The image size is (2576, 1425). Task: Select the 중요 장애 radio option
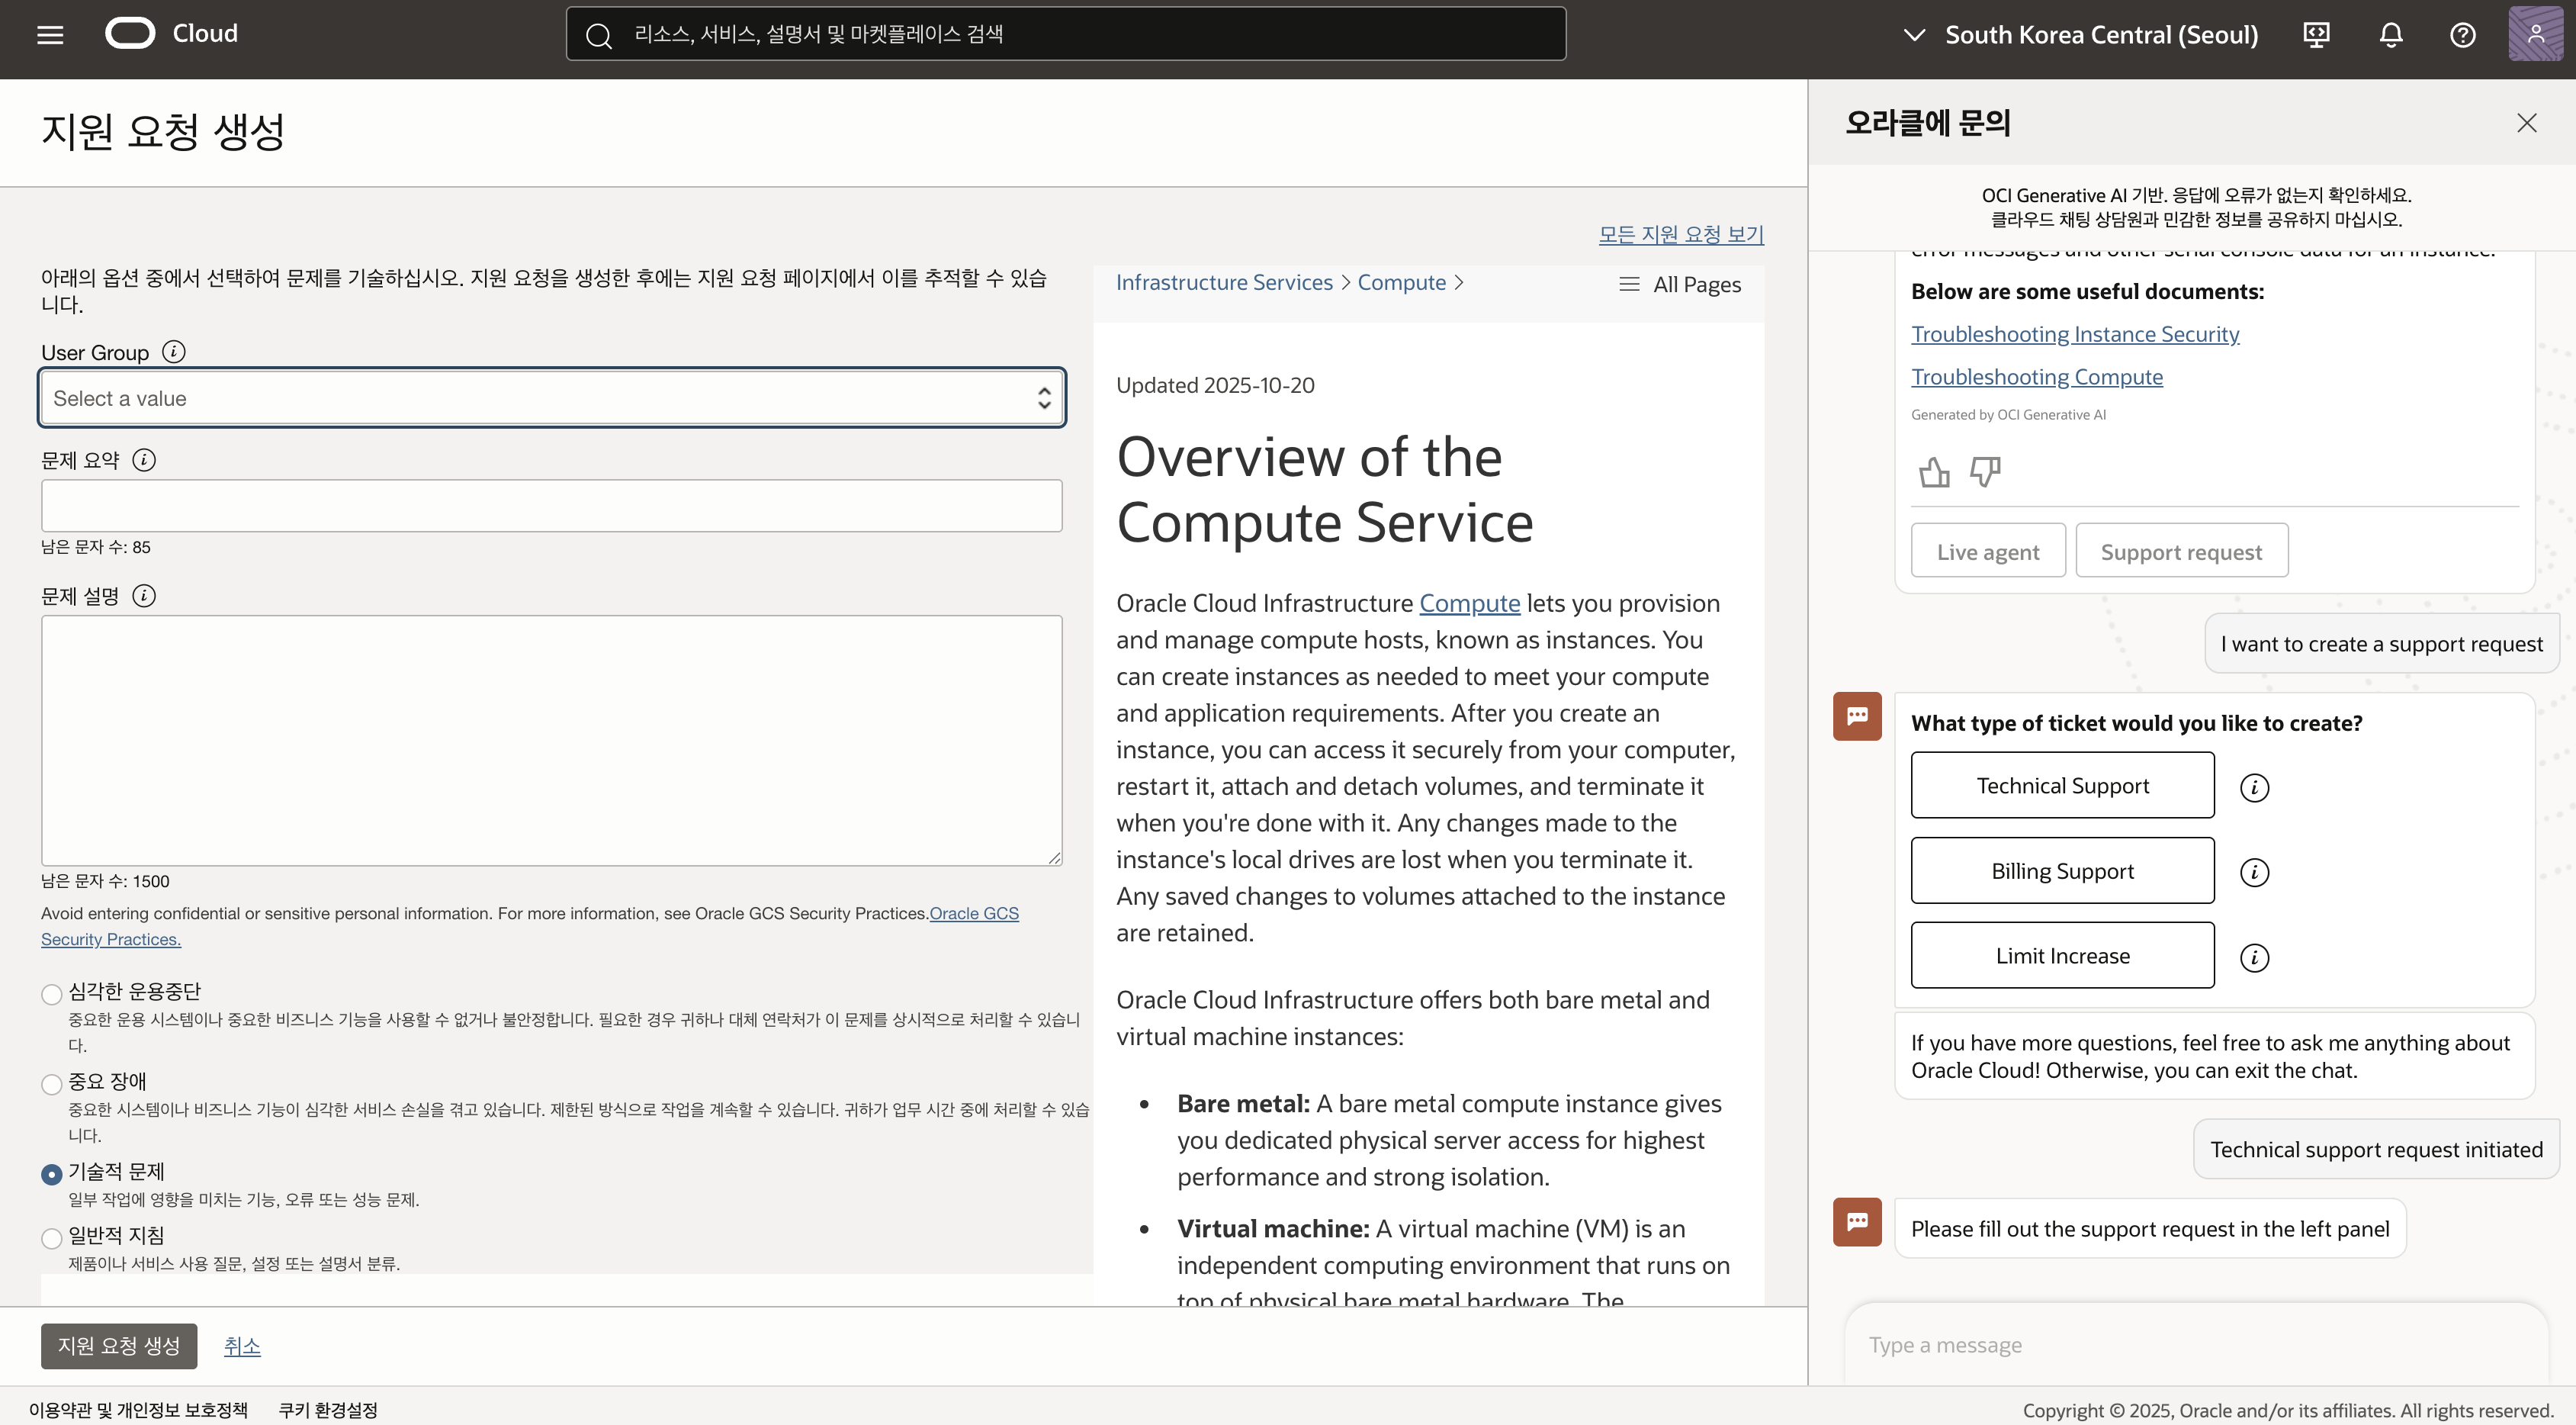pos(52,1084)
